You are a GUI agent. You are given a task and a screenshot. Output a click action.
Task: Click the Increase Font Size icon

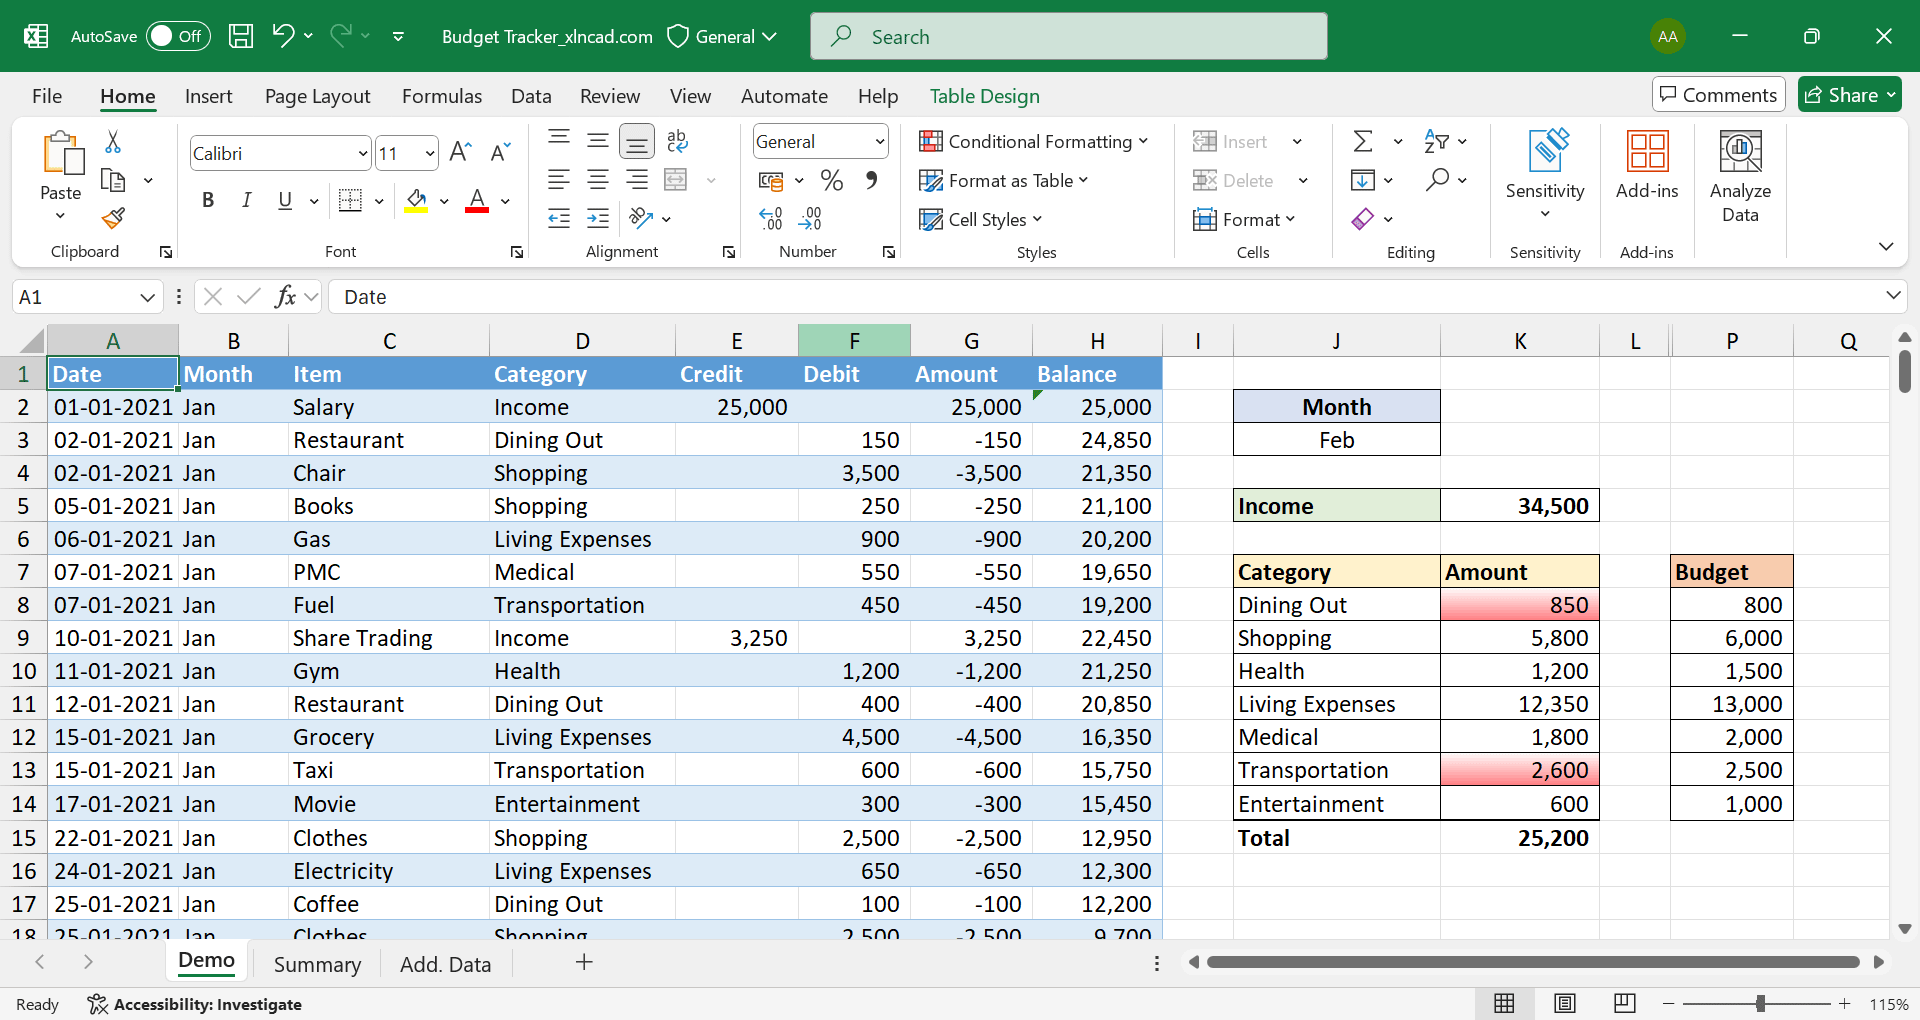click(460, 153)
